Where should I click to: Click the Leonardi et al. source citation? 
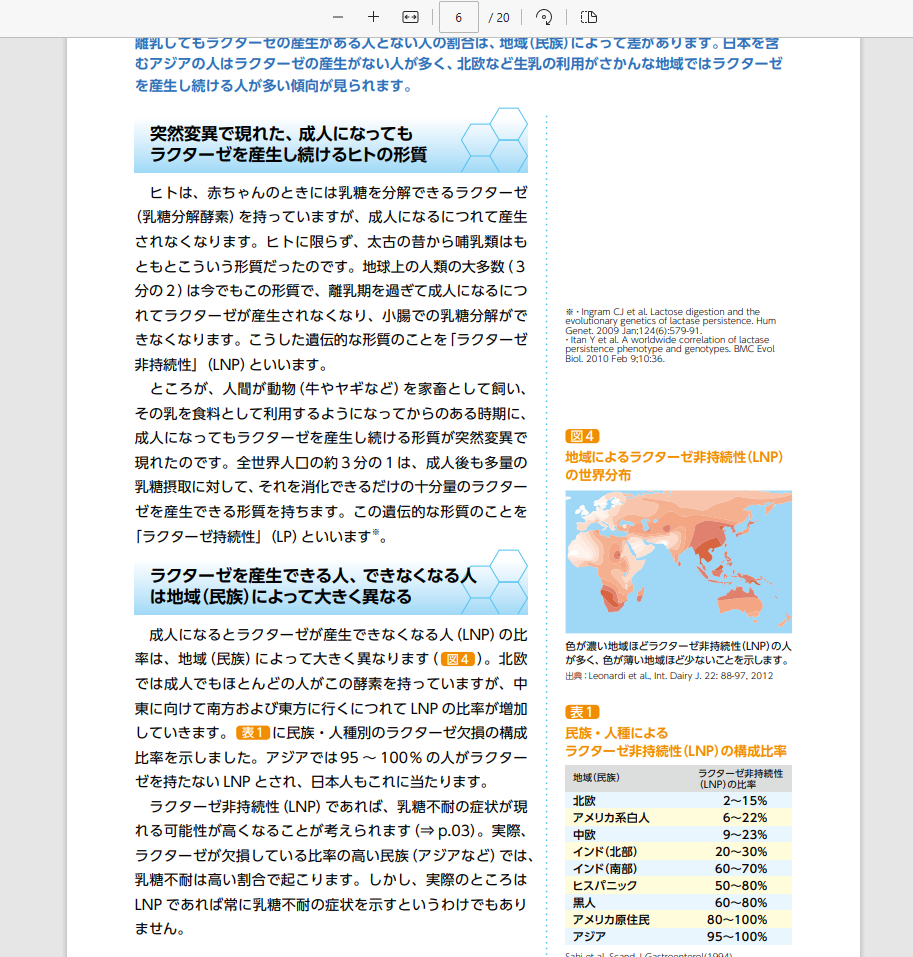click(668, 676)
